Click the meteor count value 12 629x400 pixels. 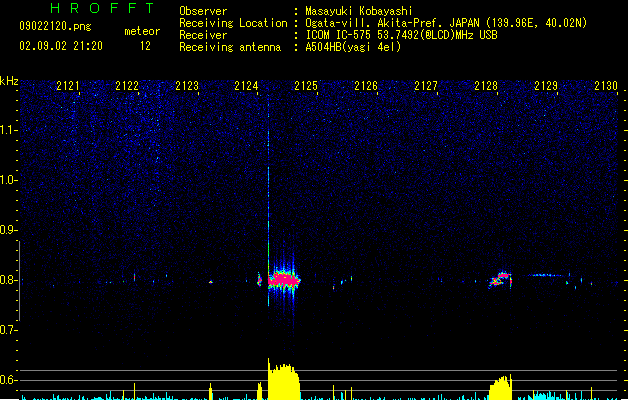145,46
